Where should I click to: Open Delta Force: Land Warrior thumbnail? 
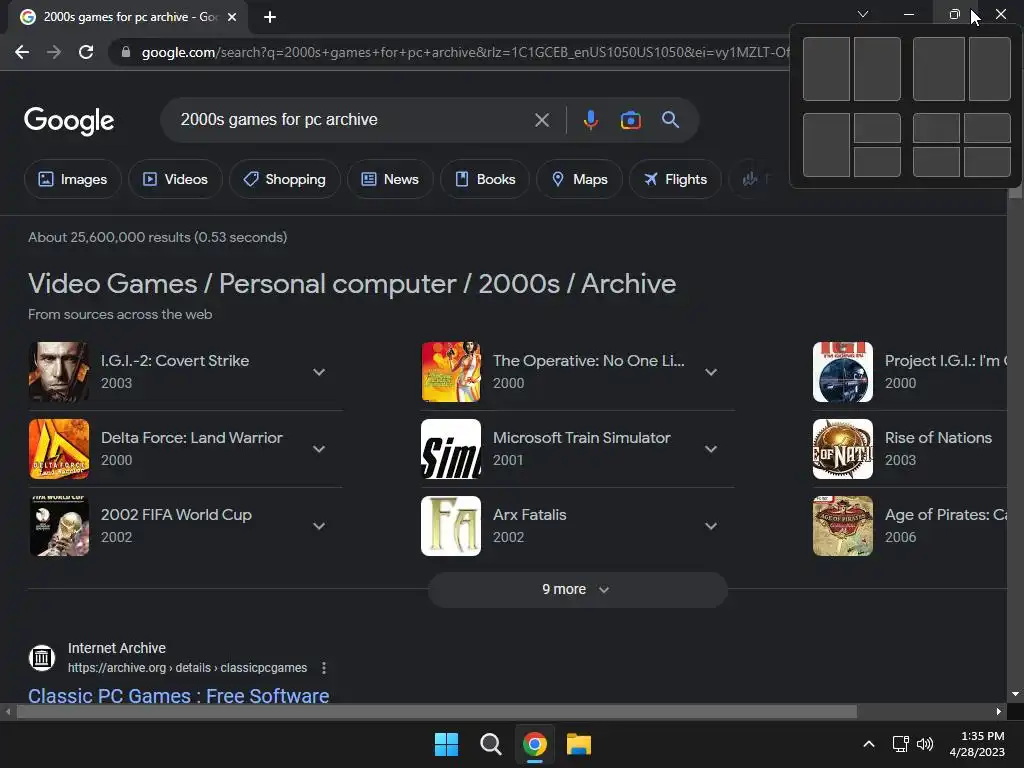click(59, 449)
